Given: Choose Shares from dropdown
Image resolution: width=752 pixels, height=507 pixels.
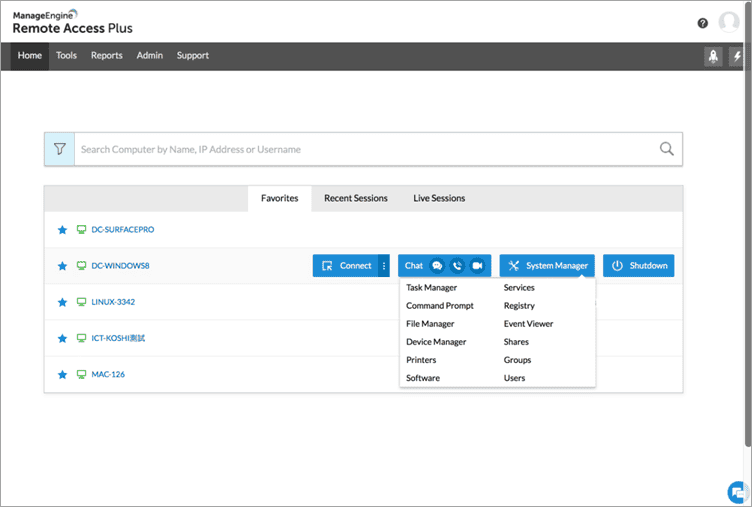Looking at the screenshot, I should [516, 342].
